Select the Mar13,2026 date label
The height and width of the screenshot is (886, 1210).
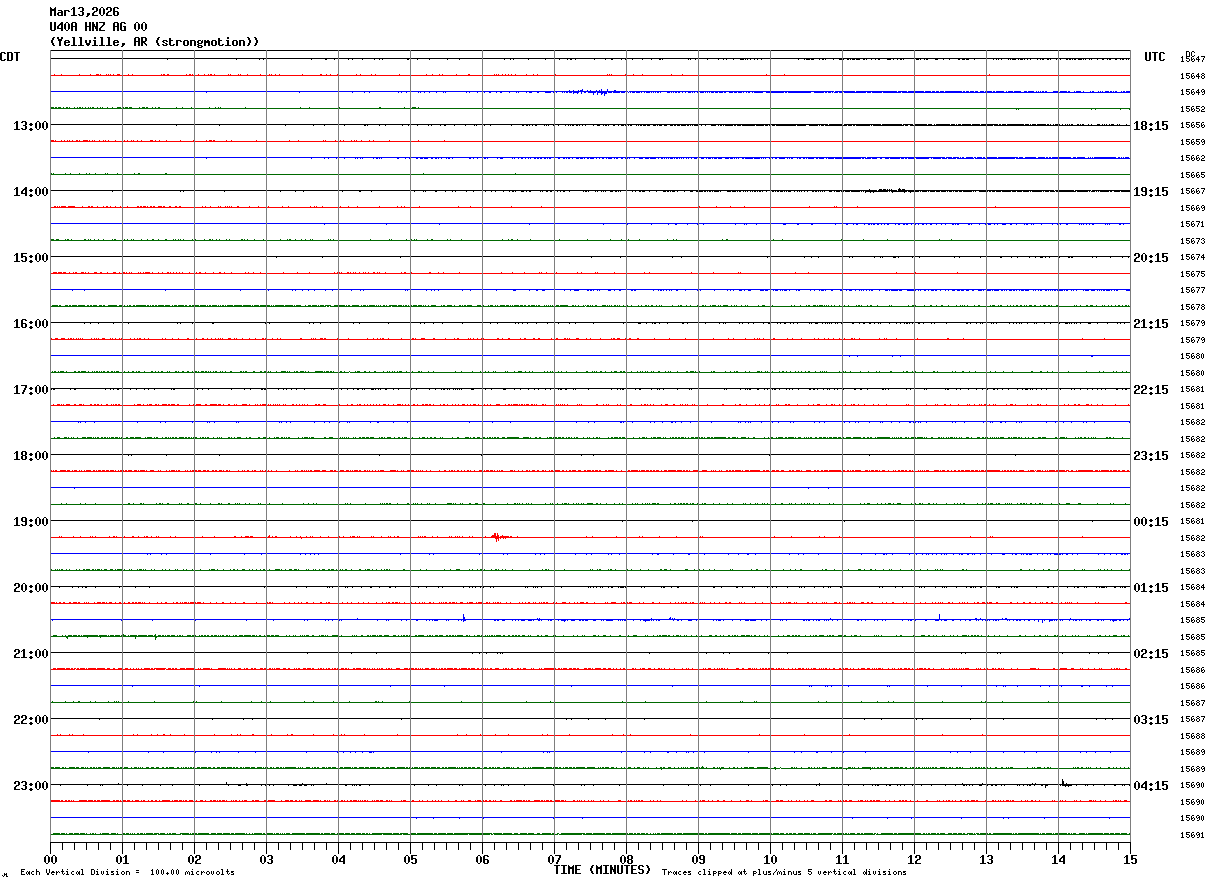click(84, 12)
